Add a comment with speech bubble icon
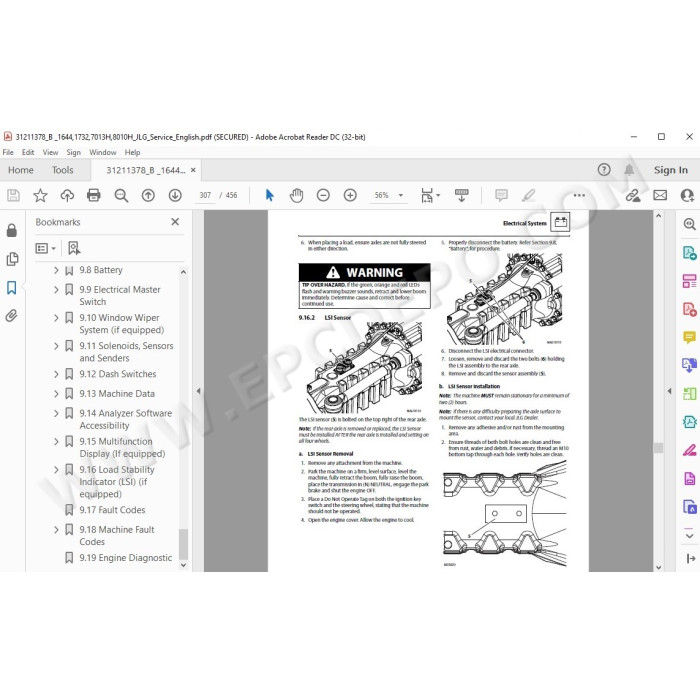 point(501,195)
